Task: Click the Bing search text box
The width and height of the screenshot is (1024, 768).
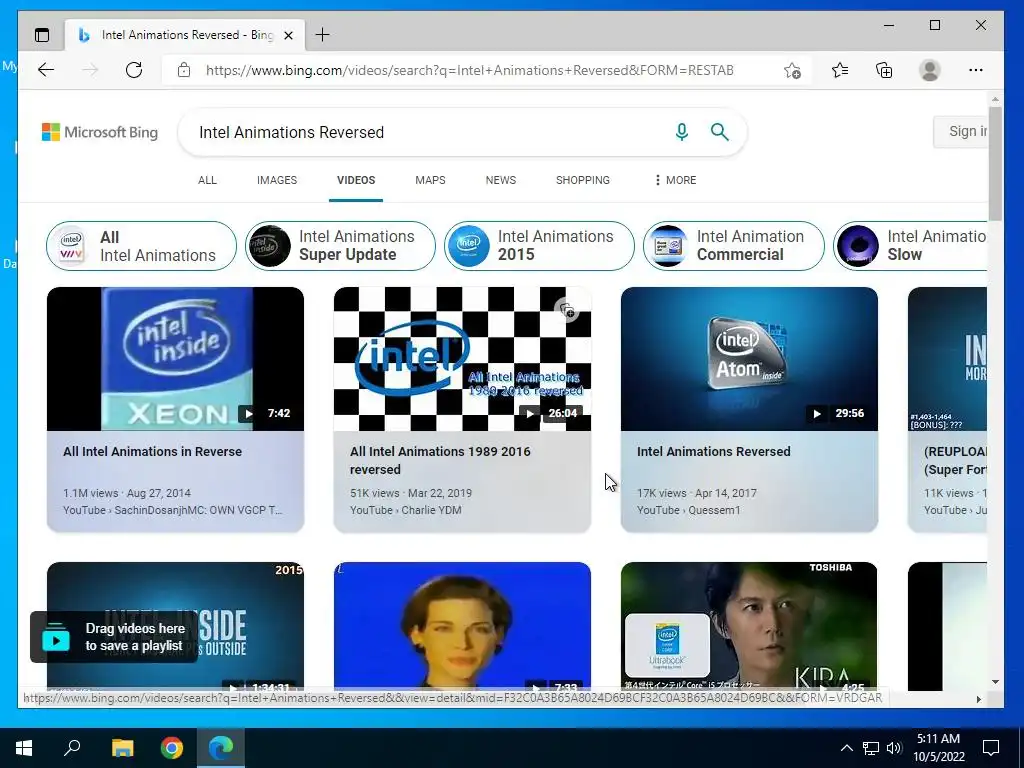Action: click(431, 132)
